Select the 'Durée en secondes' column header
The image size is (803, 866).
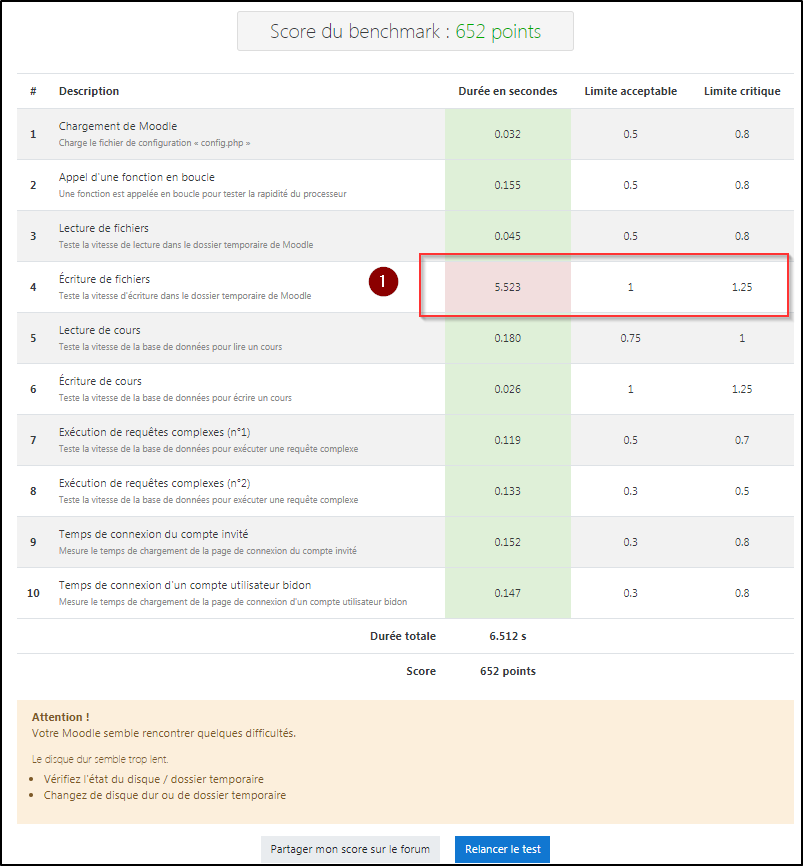tap(507, 91)
